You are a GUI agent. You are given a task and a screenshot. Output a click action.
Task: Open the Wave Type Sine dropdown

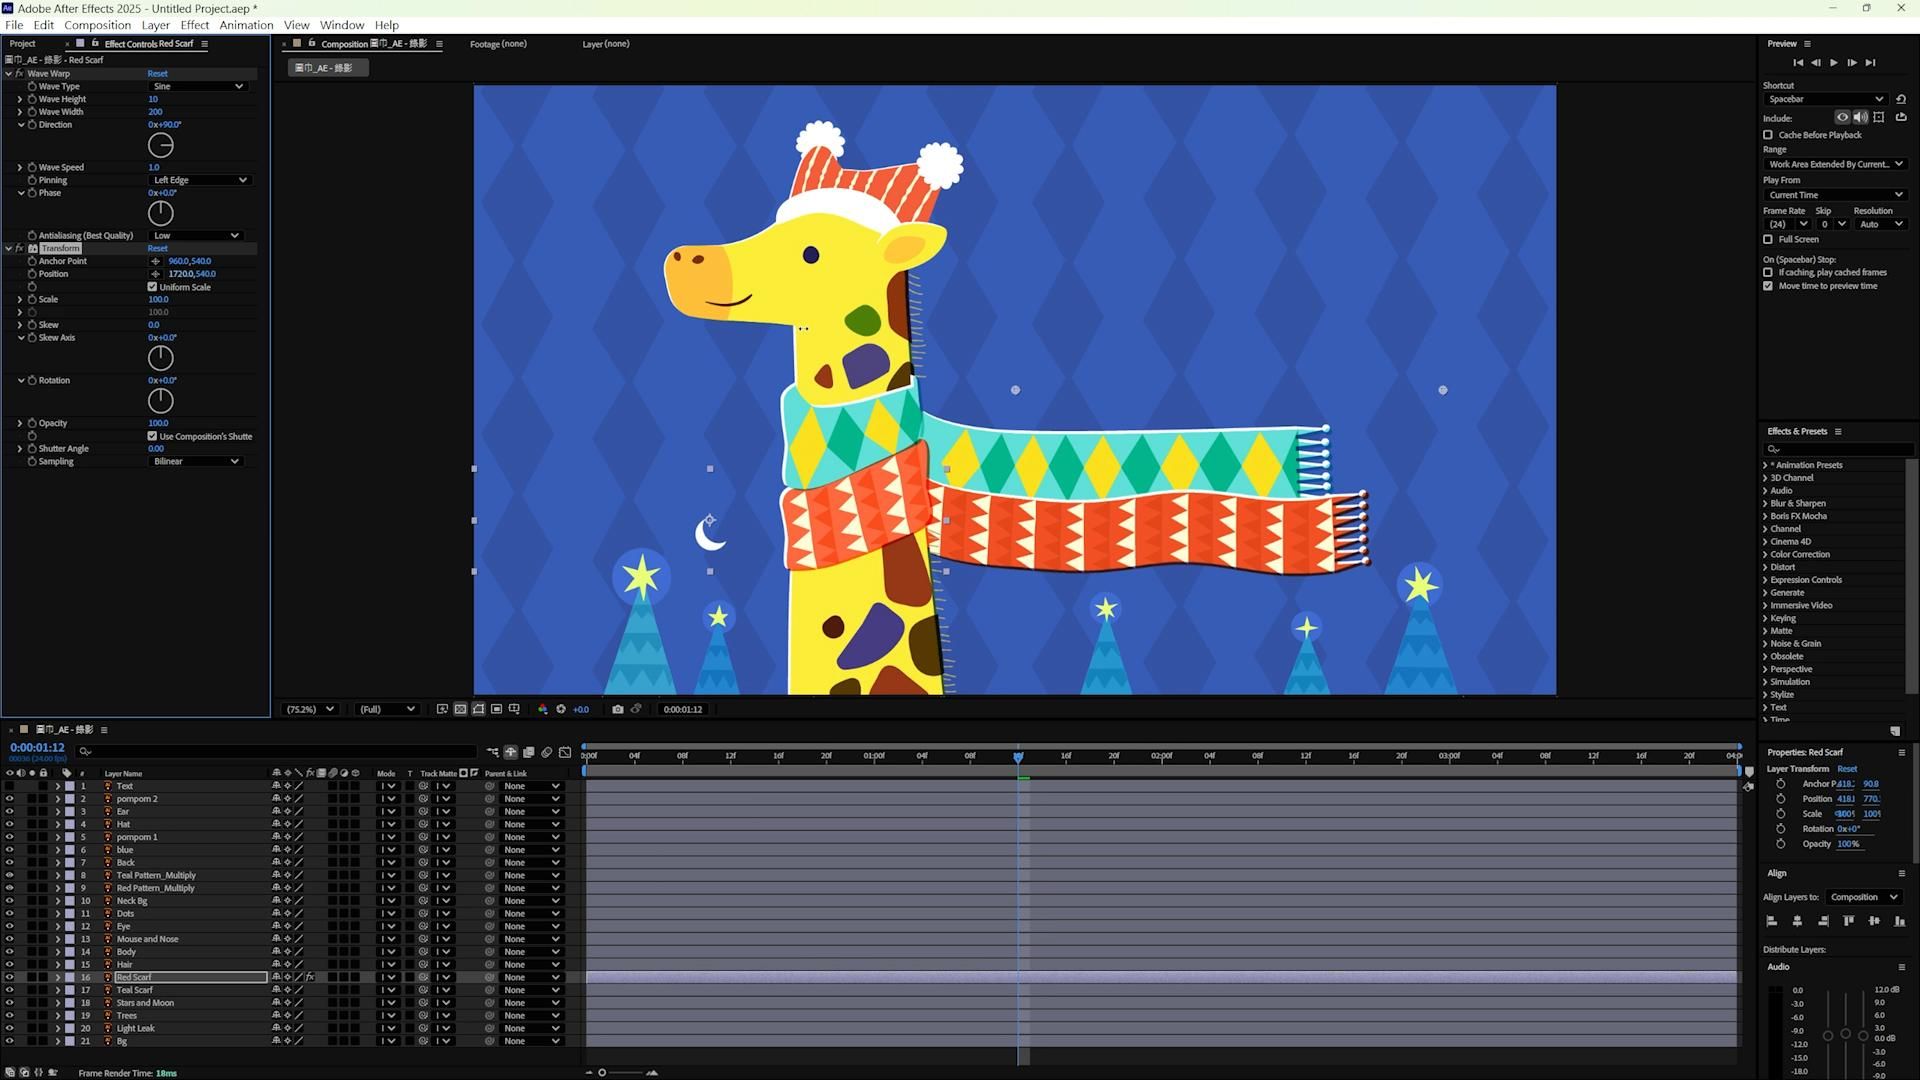pyautogui.click(x=197, y=86)
